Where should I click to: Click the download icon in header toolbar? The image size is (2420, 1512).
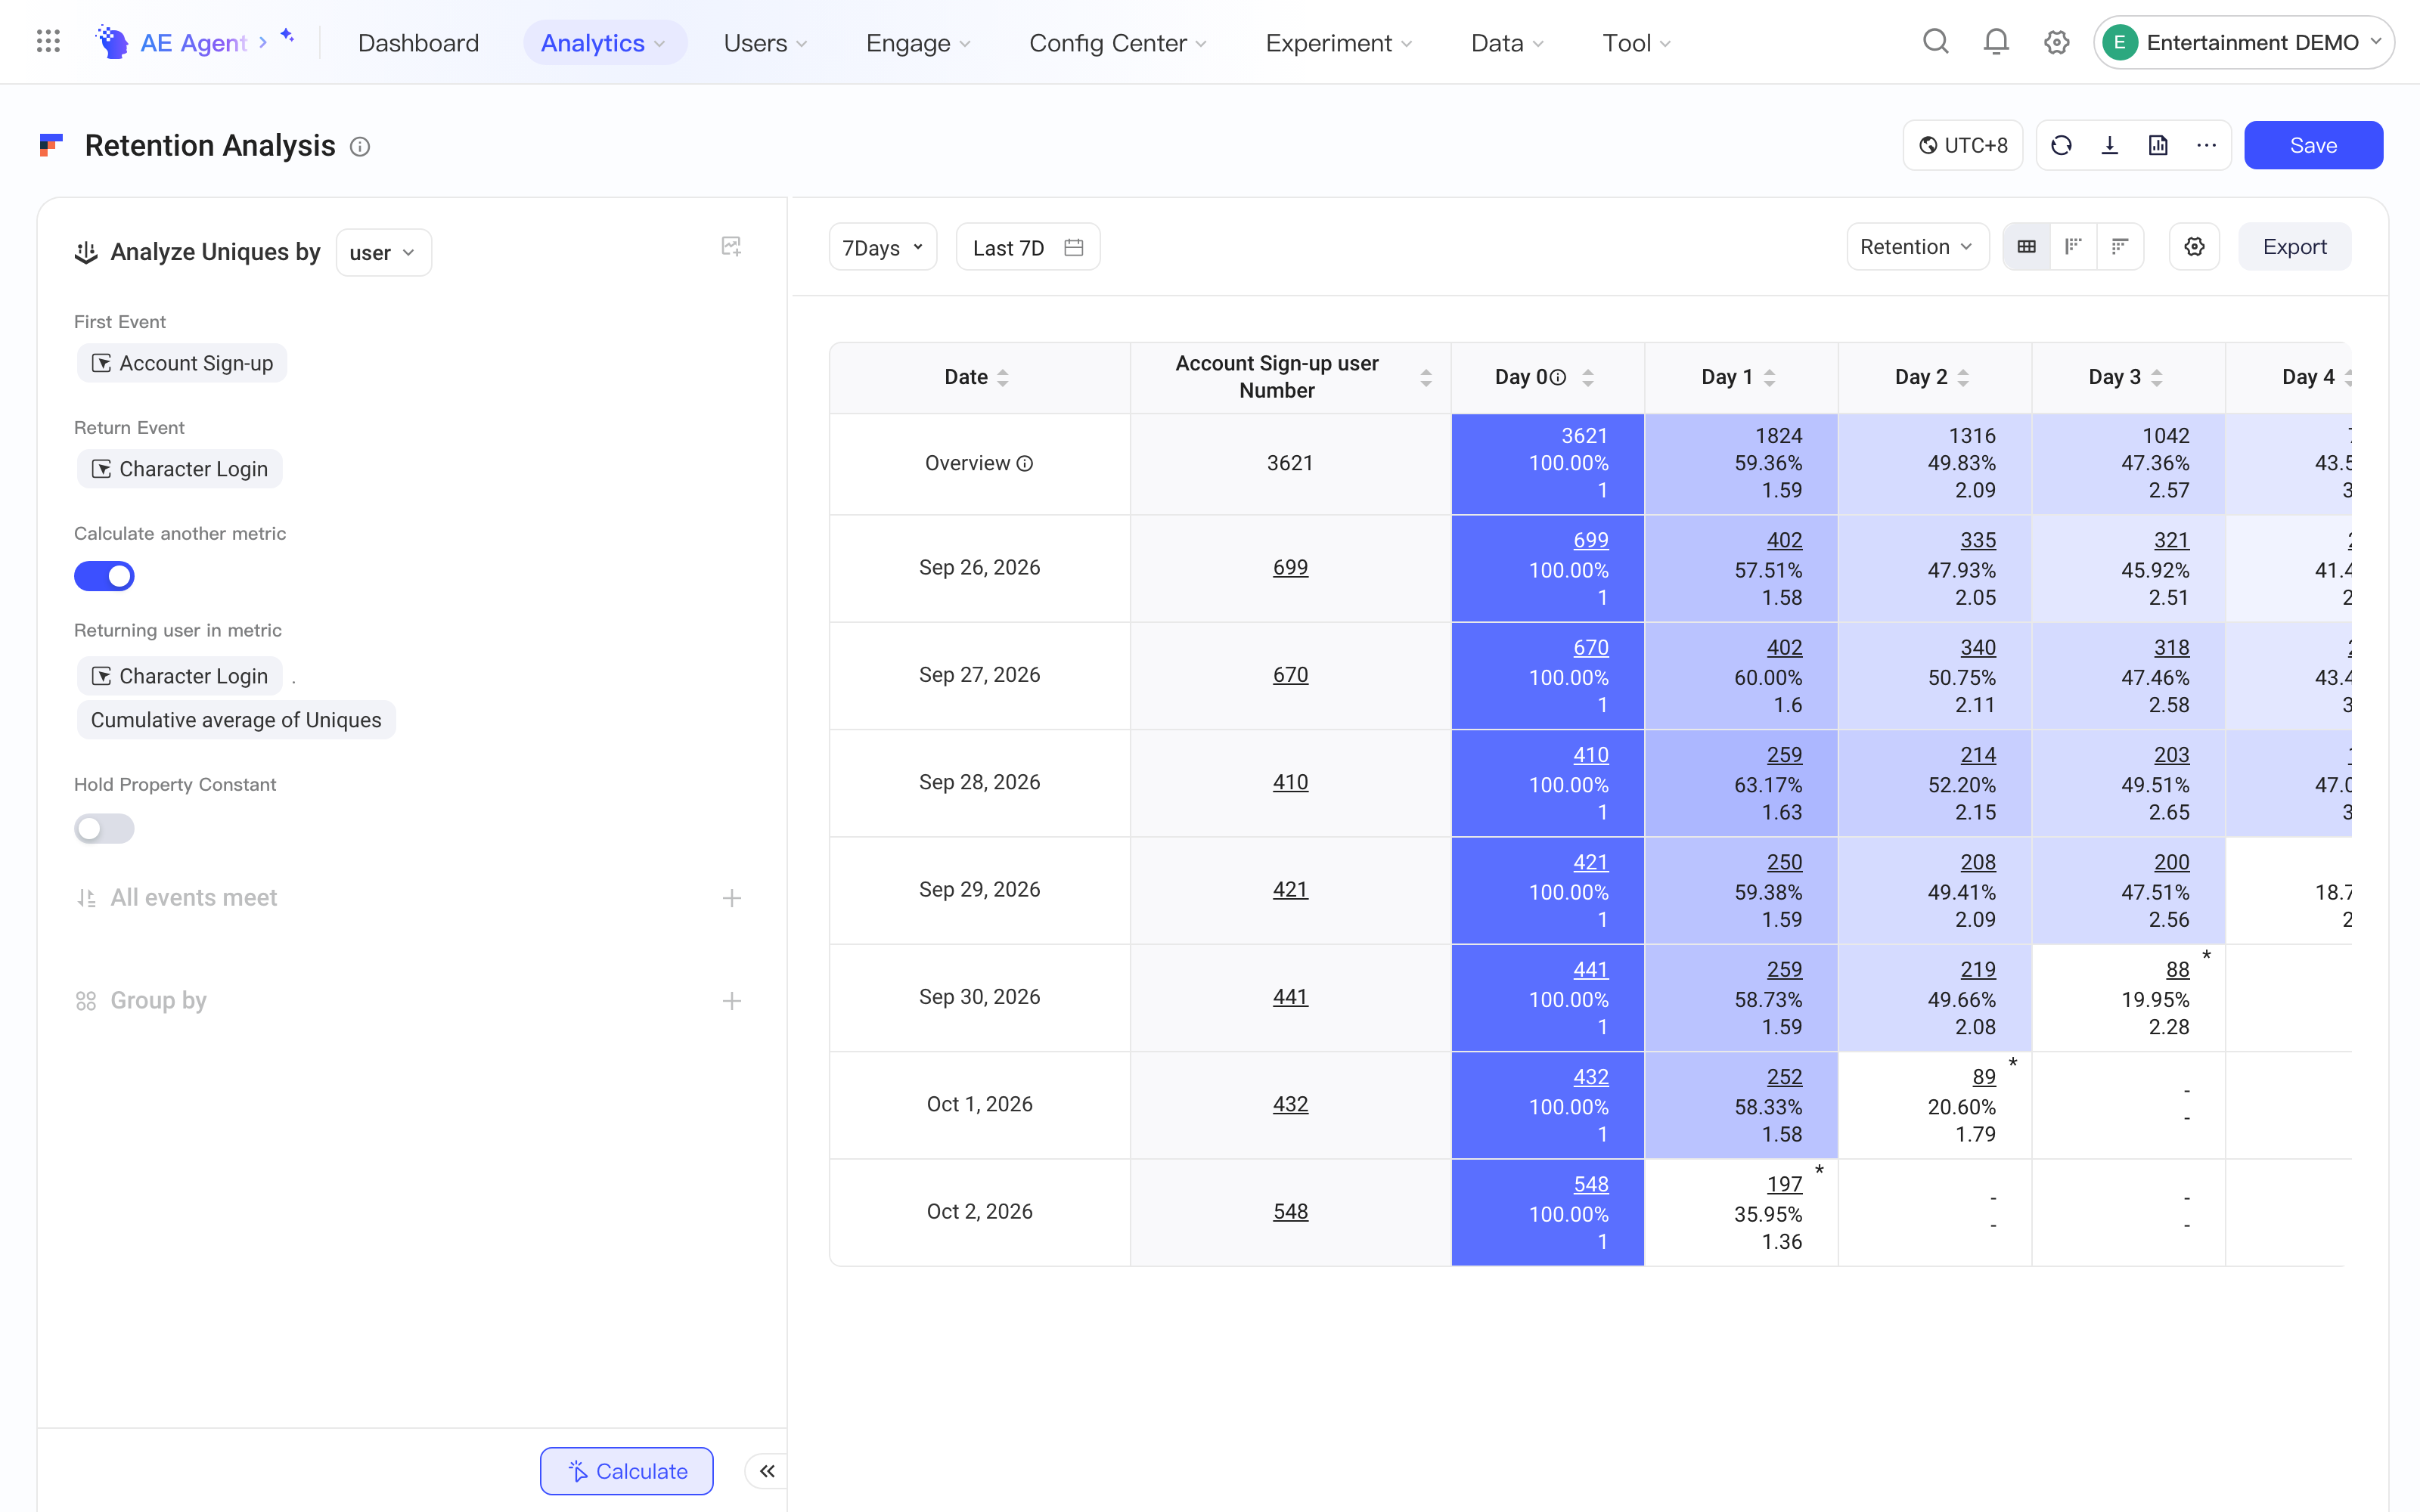pyautogui.click(x=2110, y=146)
